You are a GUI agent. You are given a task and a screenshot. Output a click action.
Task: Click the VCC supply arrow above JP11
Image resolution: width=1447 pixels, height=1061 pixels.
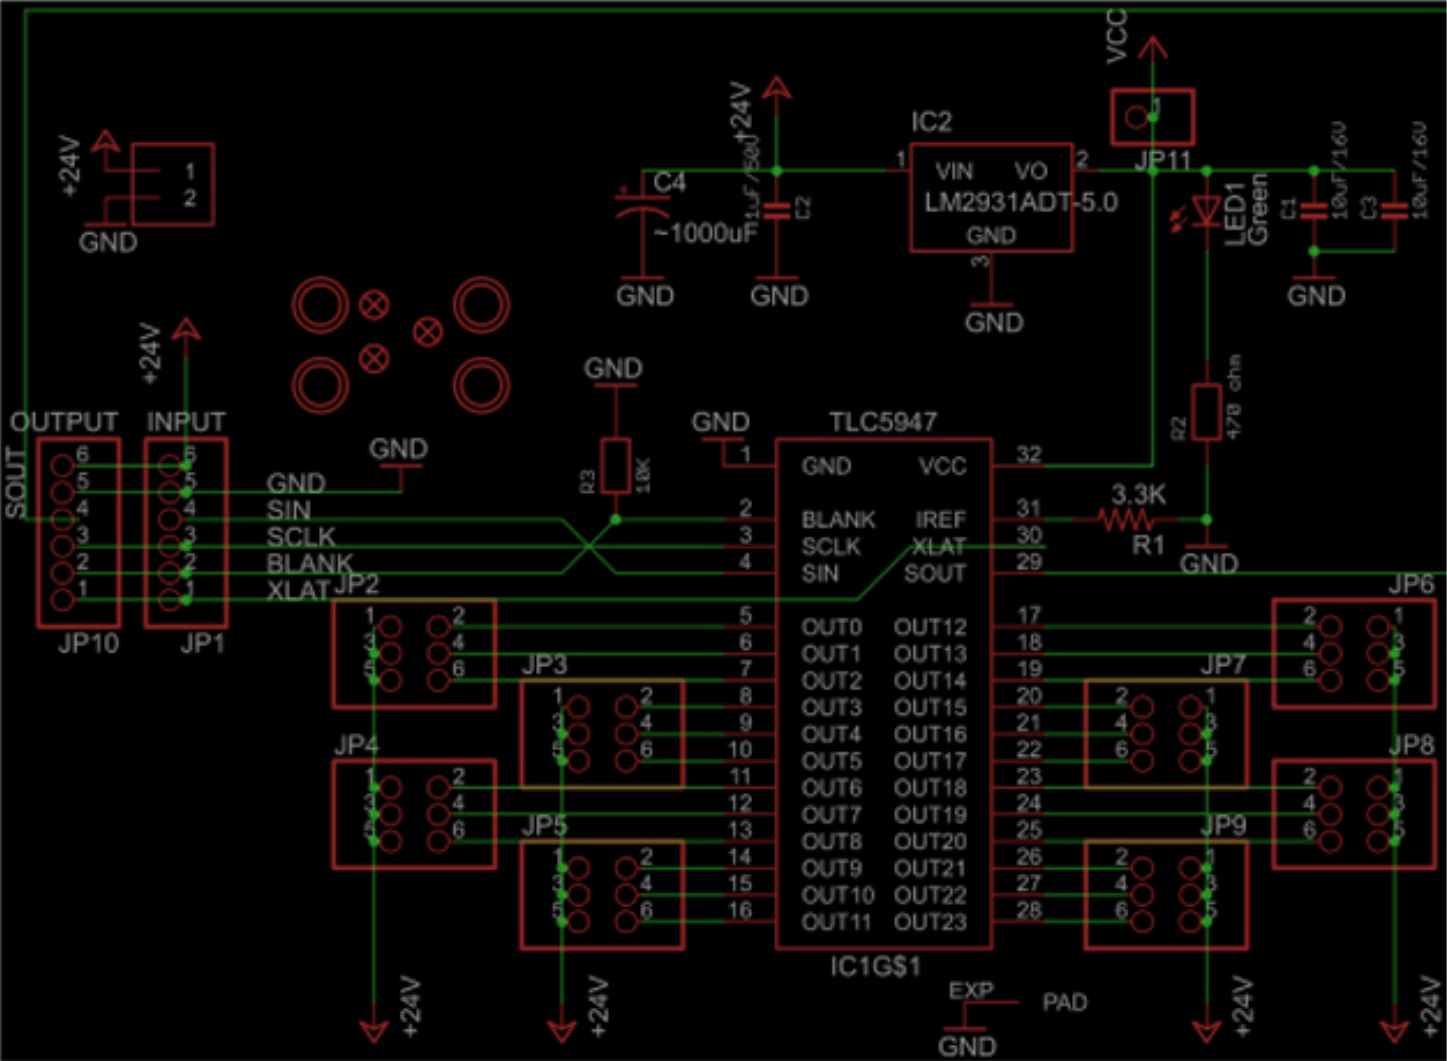pos(1152,49)
